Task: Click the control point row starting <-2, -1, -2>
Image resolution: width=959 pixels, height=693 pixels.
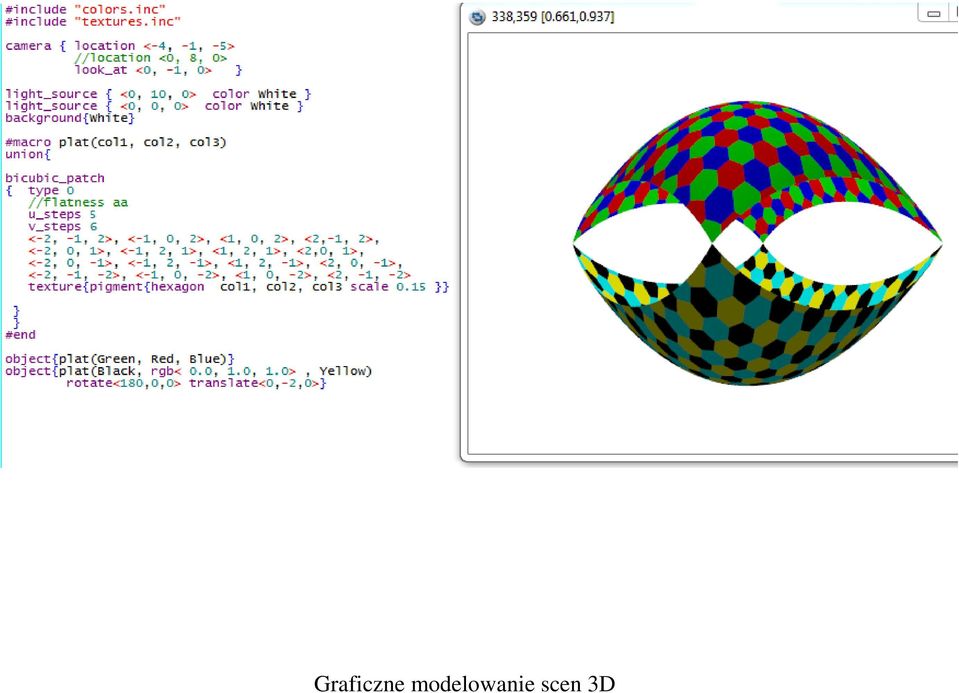Action: point(219,275)
